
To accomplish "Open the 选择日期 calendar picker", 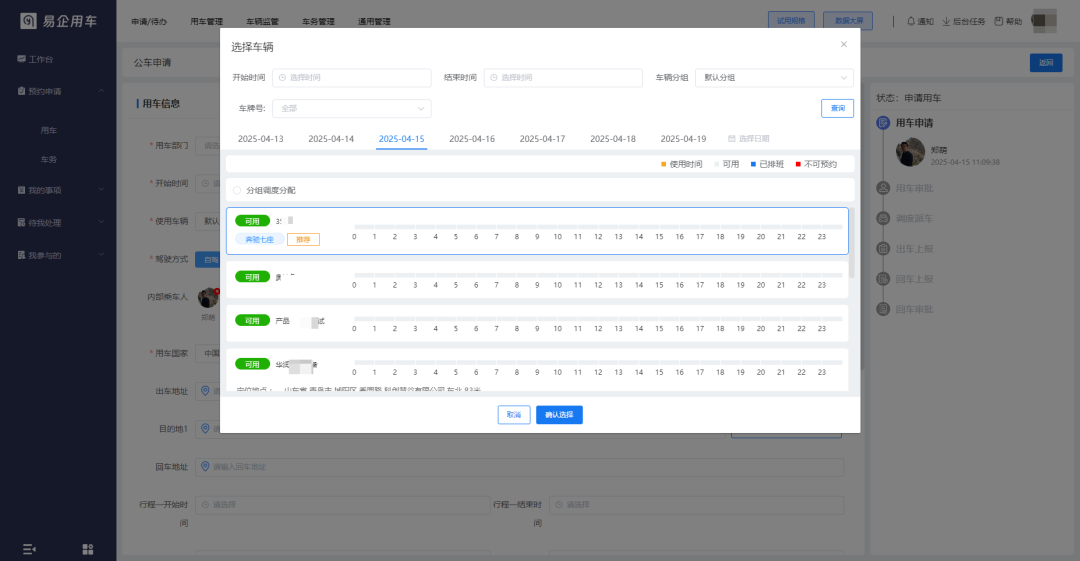I will click(x=749, y=139).
